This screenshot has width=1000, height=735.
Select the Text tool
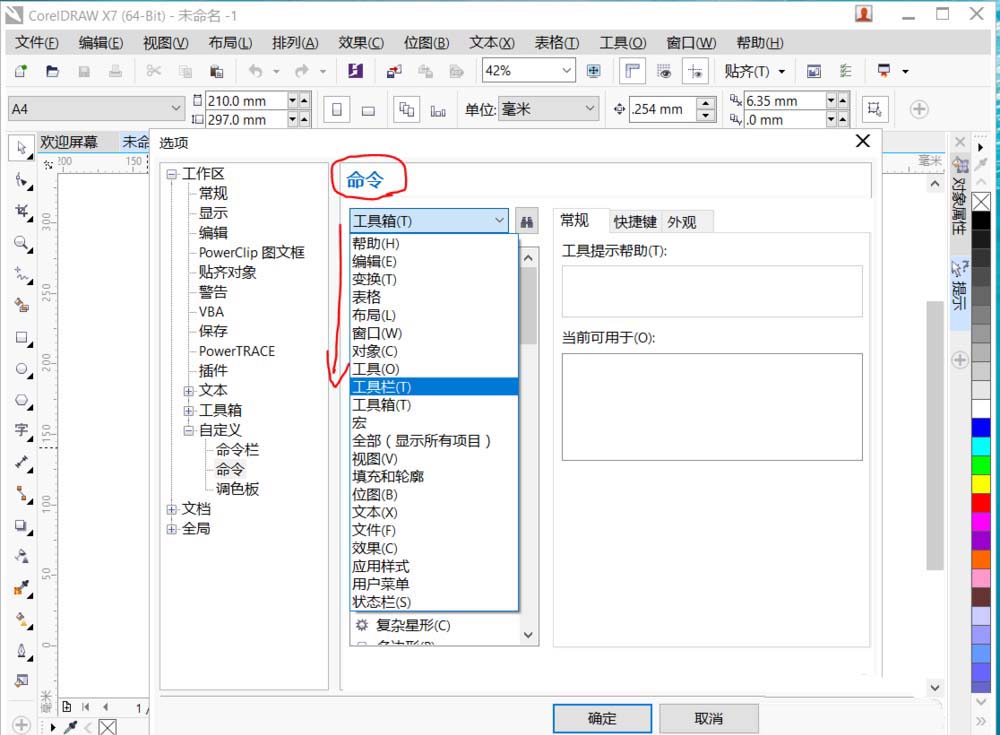click(x=22, y=431)
